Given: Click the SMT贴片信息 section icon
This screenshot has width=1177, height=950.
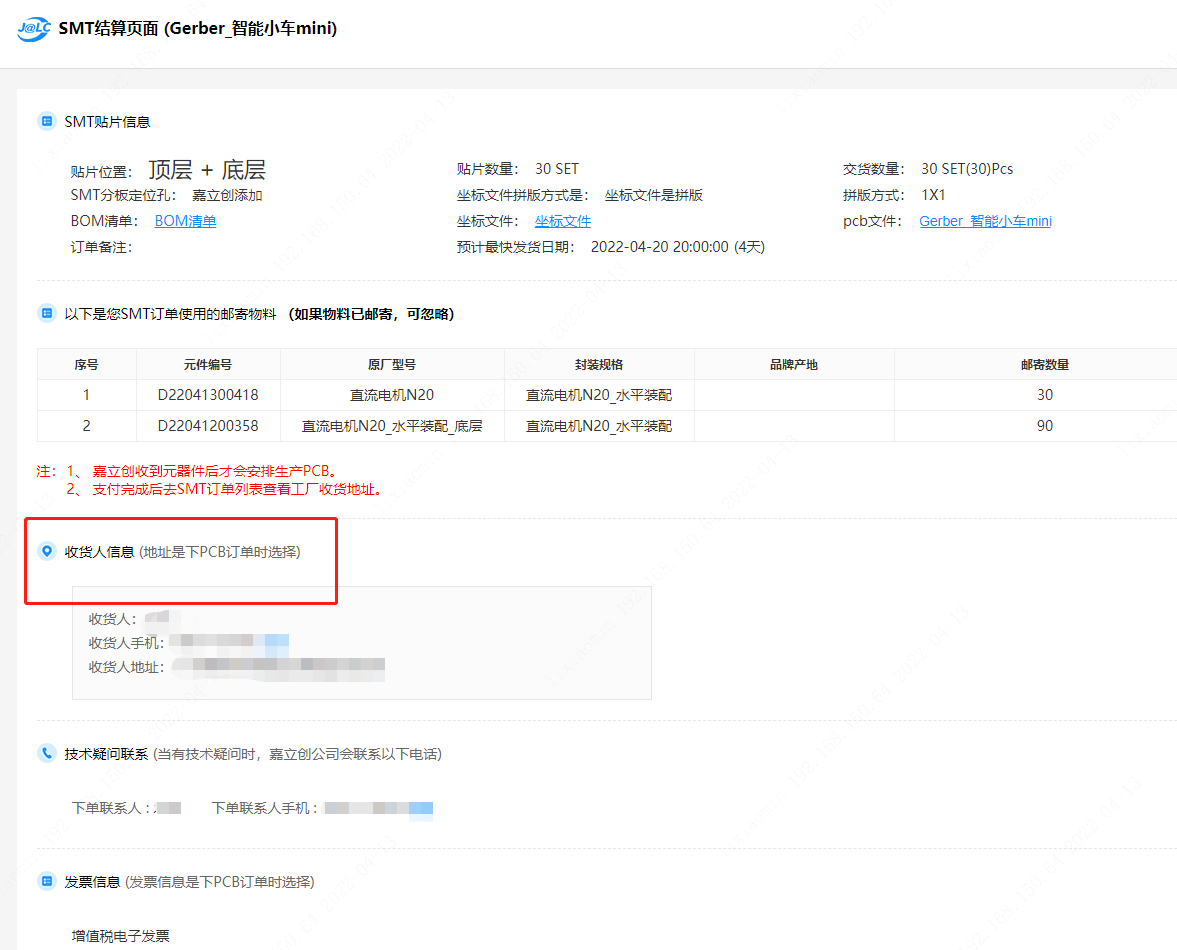Looking at the screenshot, I should pyautogui.click(x=46, y=121).
